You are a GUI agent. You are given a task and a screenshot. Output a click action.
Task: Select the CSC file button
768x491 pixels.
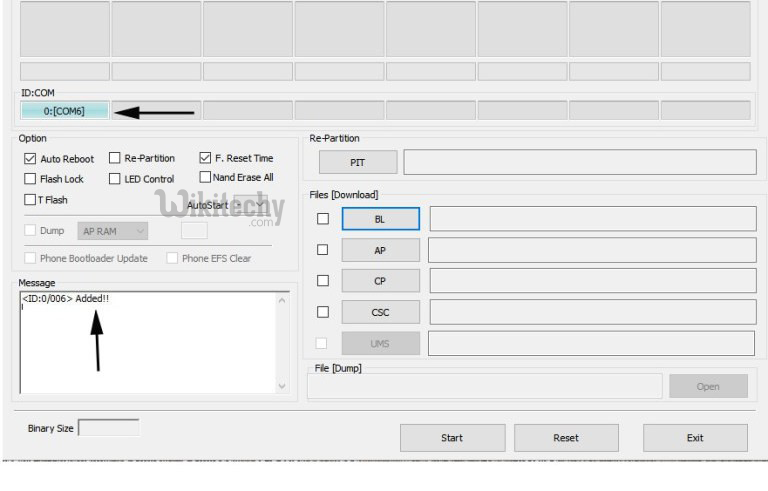point(380,312)
